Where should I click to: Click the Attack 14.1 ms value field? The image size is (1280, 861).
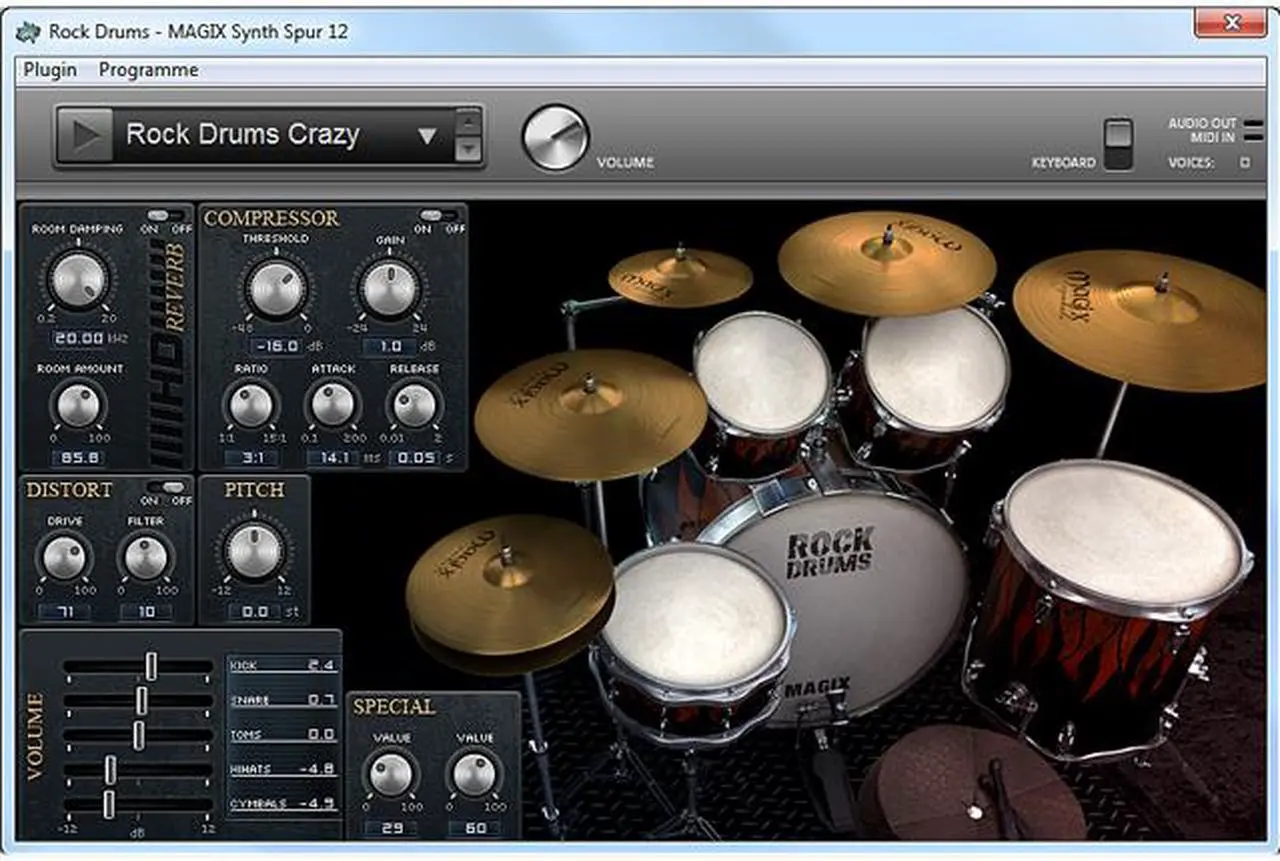click(333, 458)
